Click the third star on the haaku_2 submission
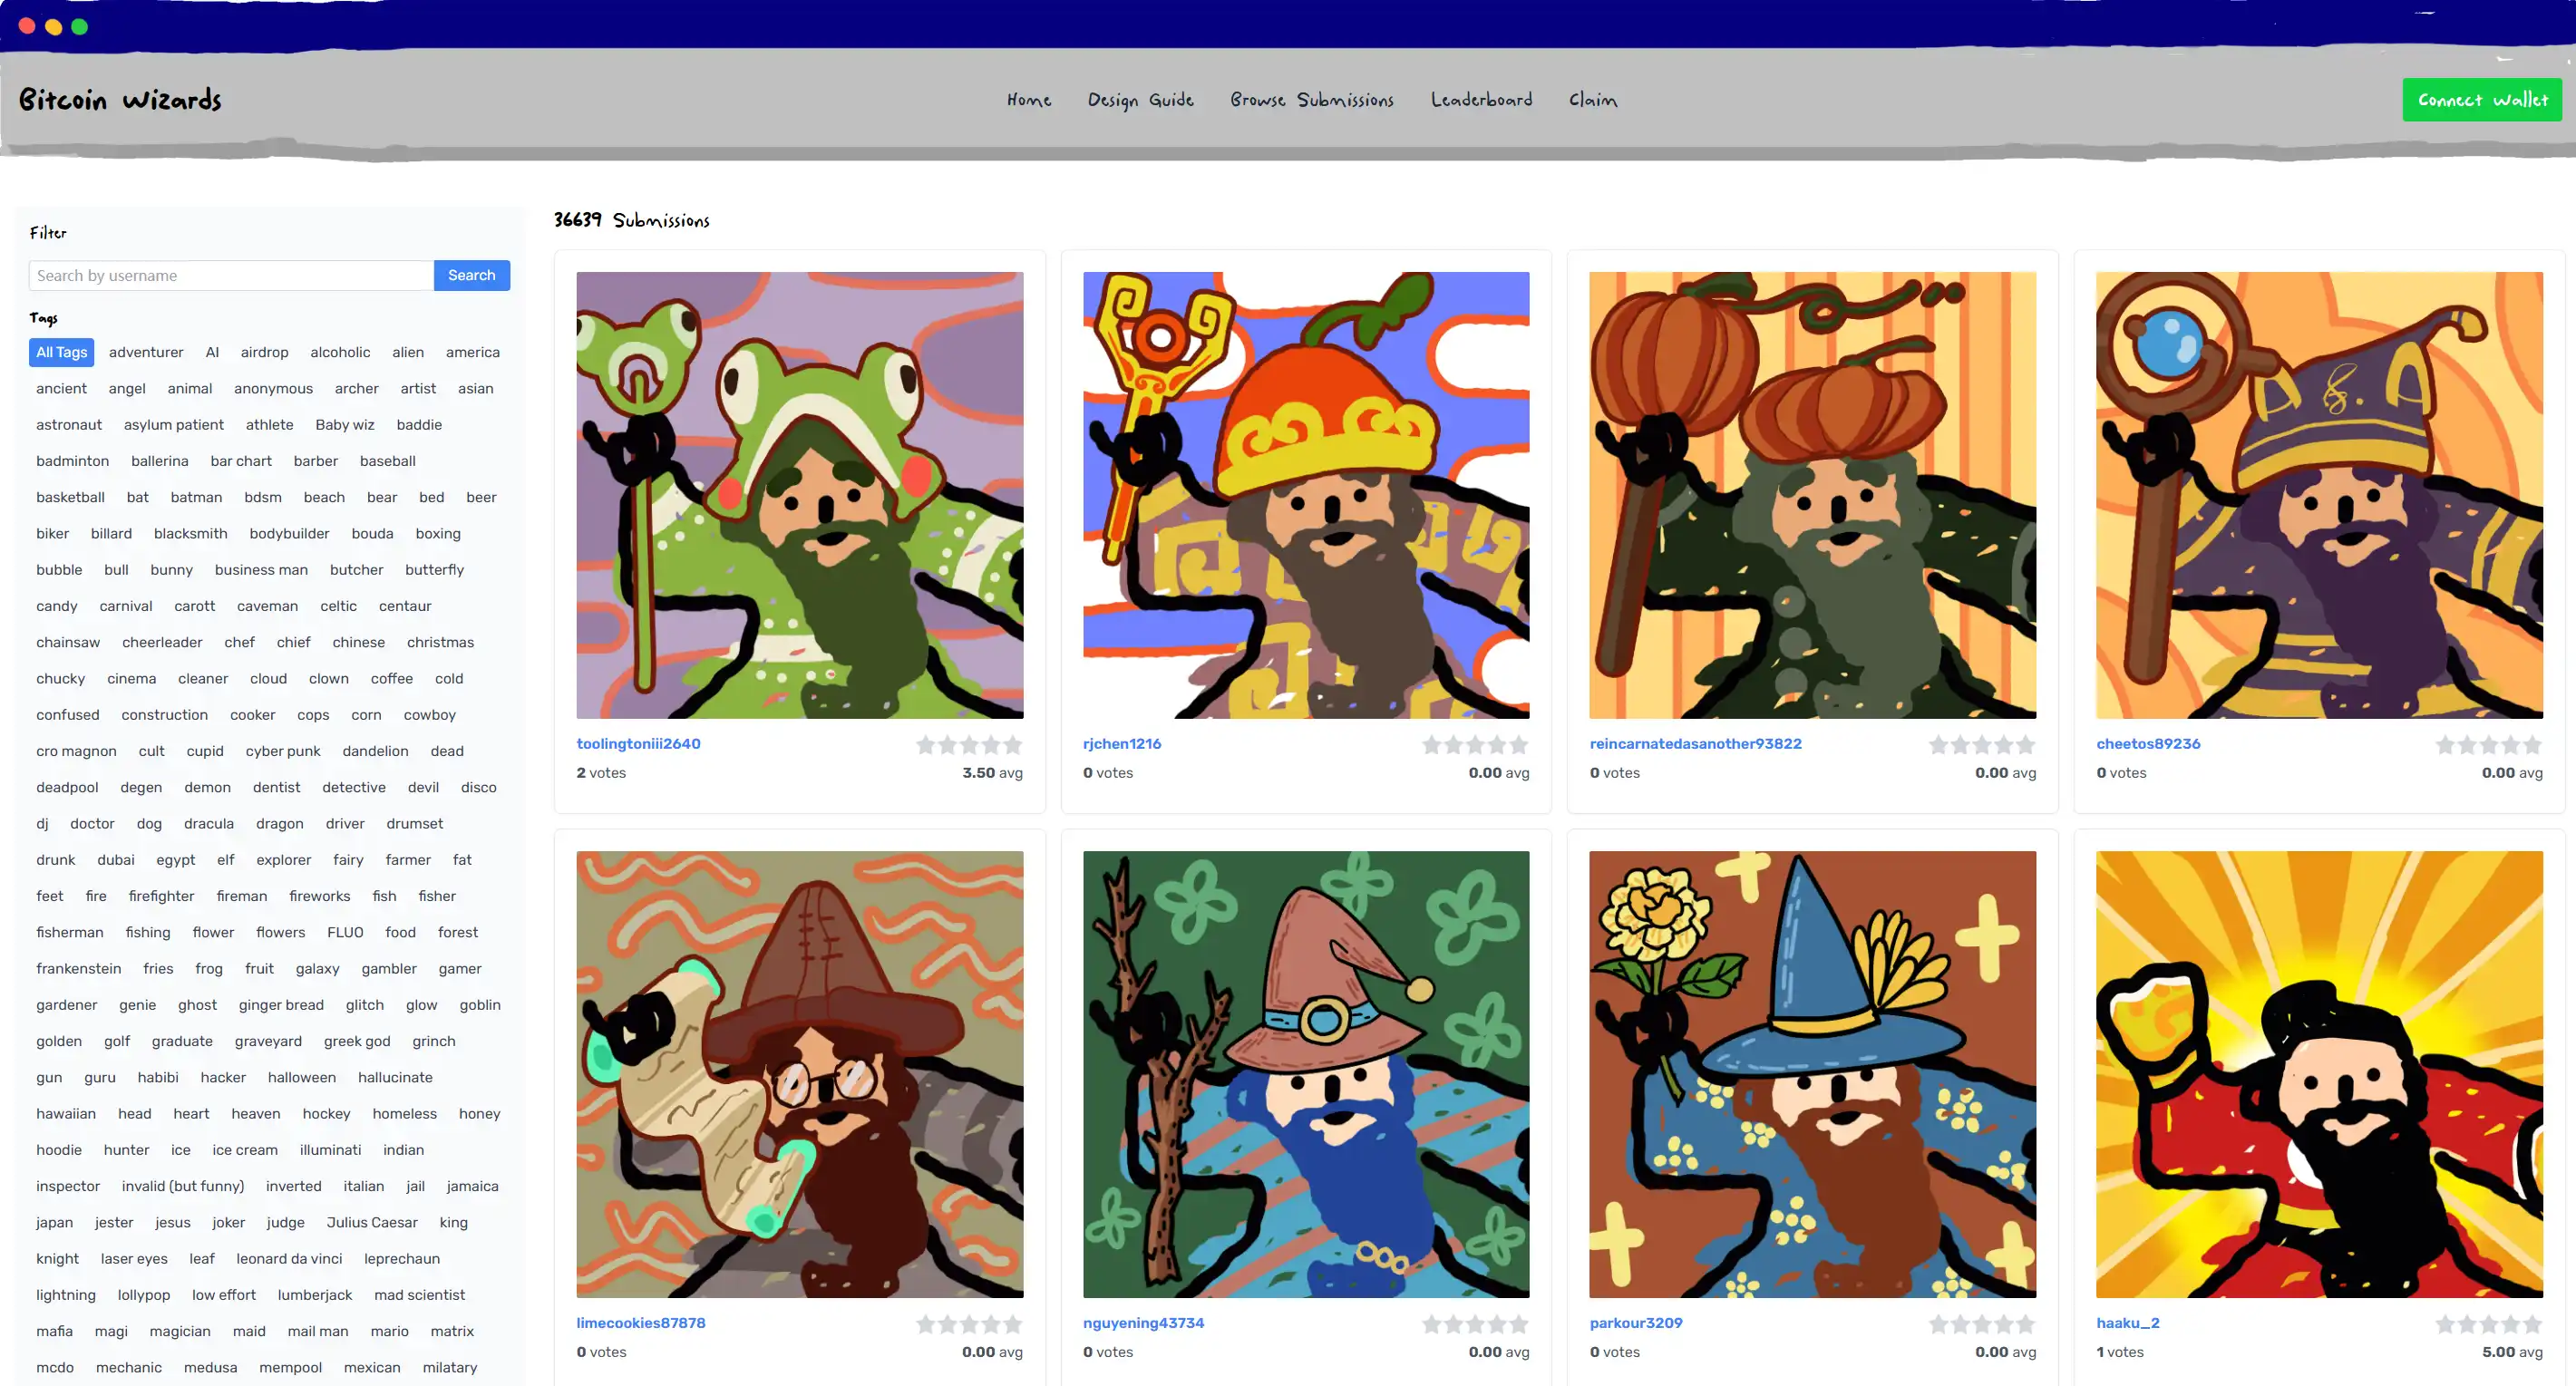Screen dimensions: 2576x1386 (2489, 1324)
